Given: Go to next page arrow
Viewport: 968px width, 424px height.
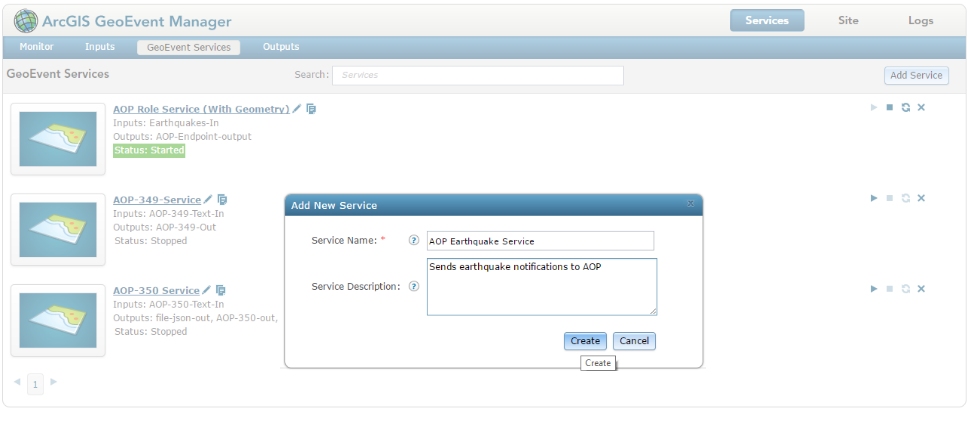Looking at the screenshot, I should pos(54,382).
